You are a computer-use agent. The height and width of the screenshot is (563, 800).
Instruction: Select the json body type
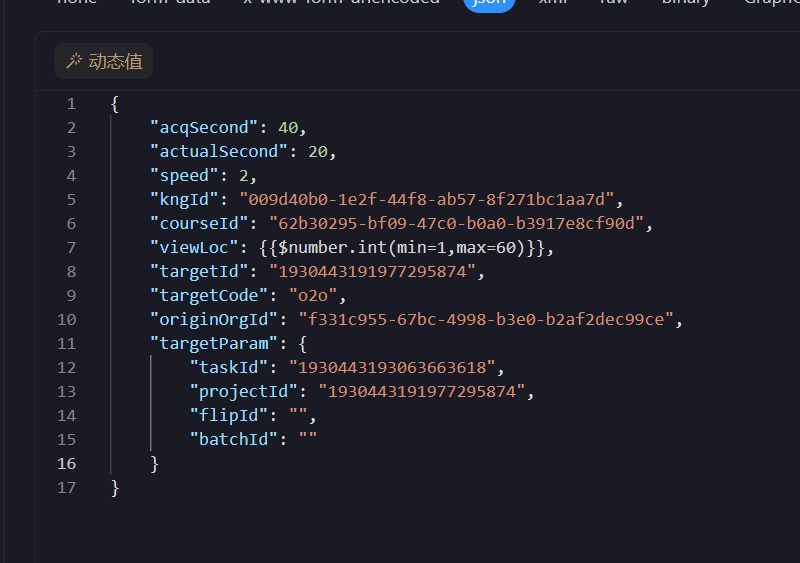pos(489,3)
